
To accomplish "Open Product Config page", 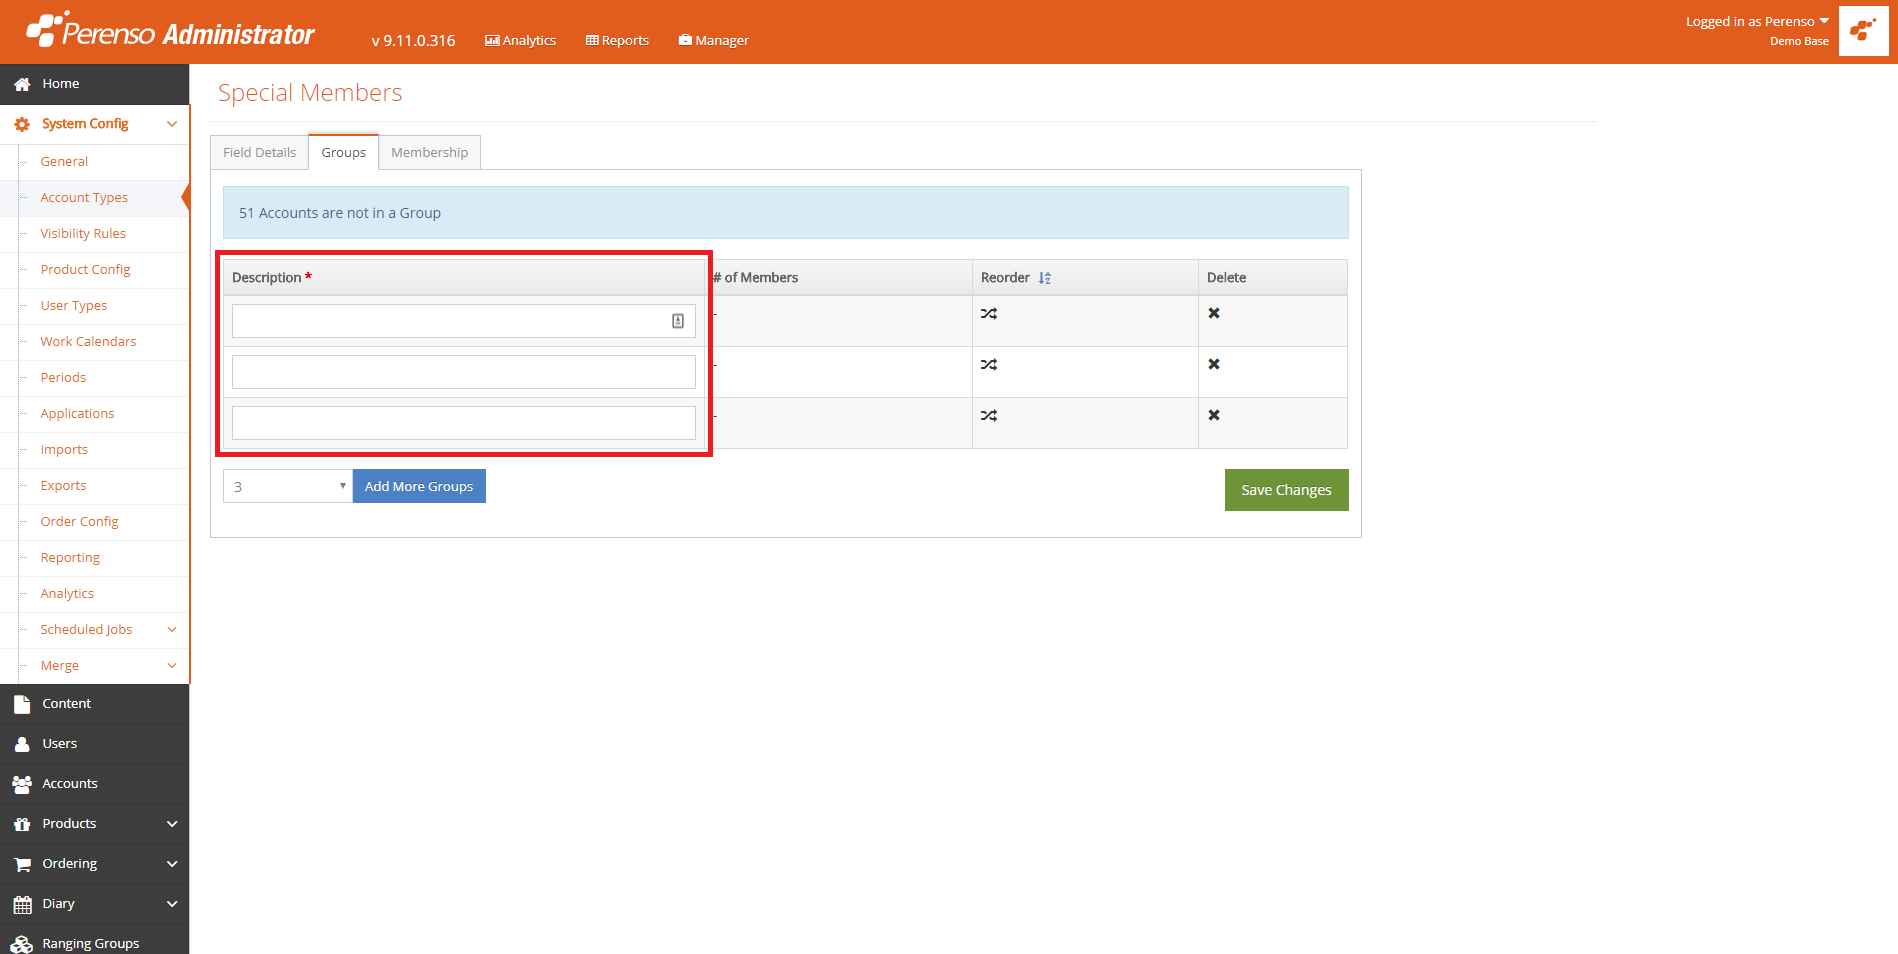I will coord(85,269).
